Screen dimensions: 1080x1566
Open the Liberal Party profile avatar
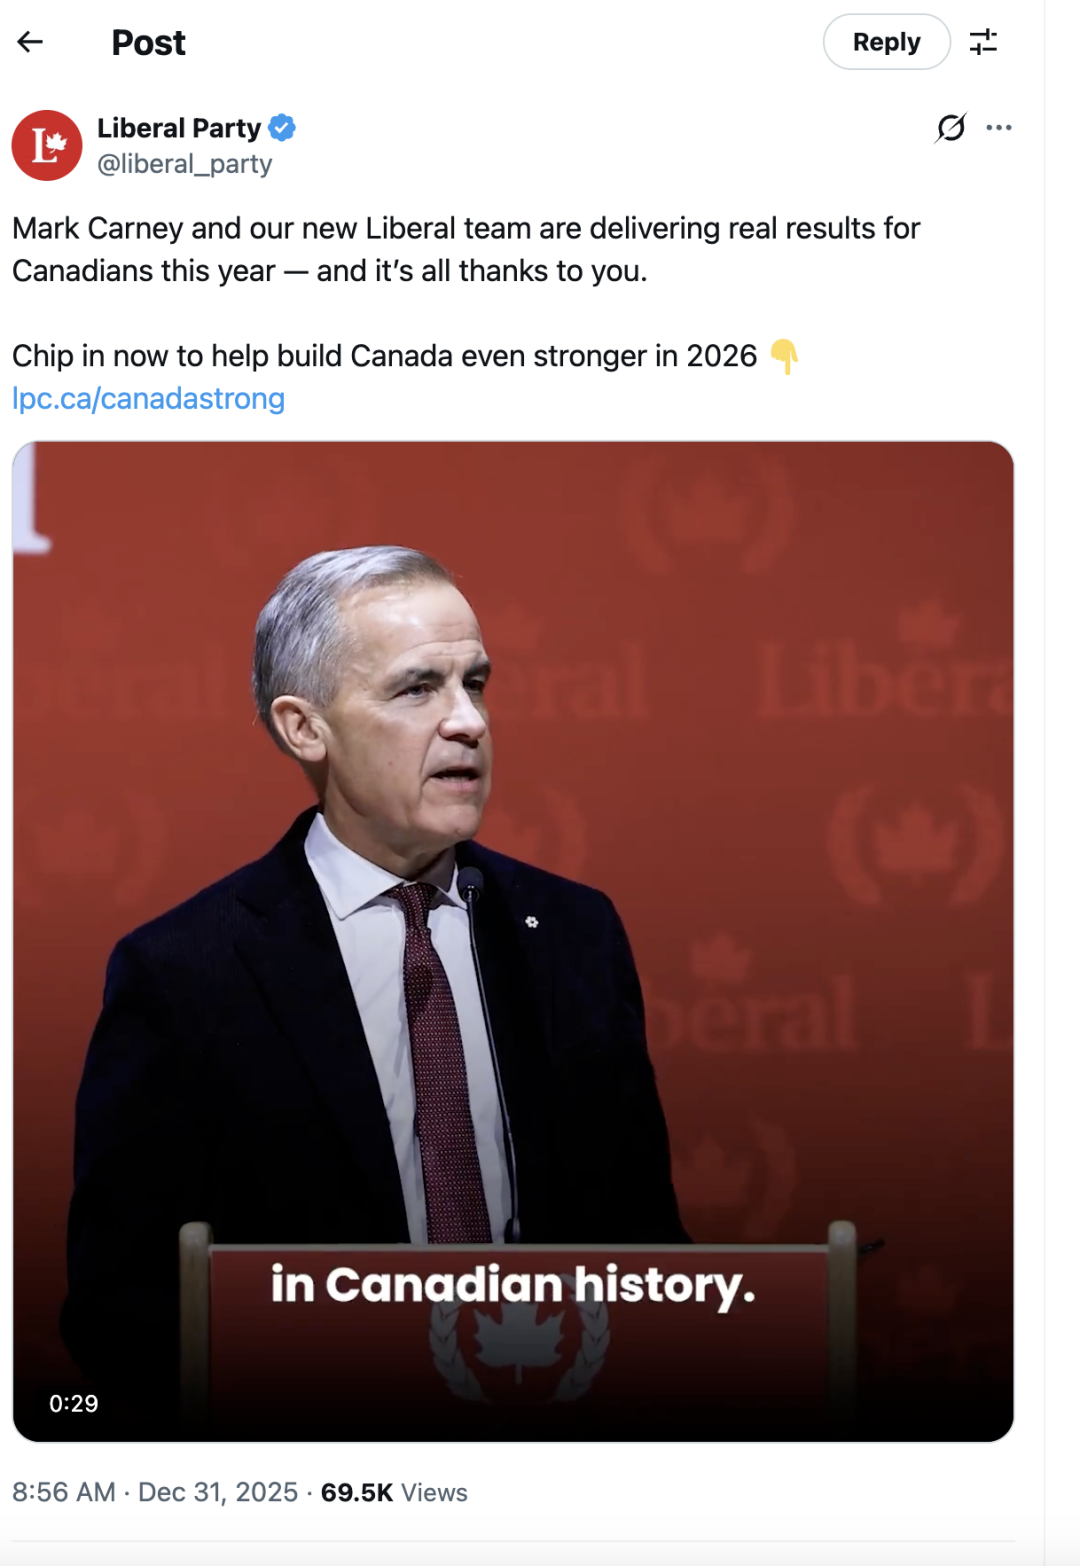pos(47,145)
